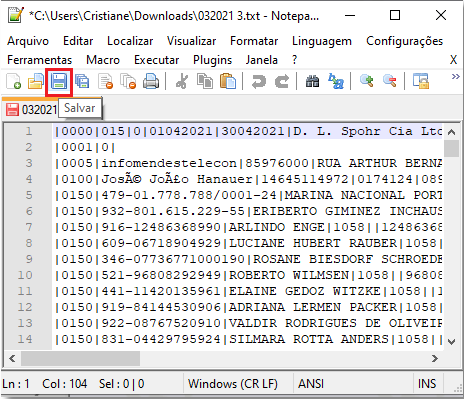The width and height of the screenshot is (464, 399).
Task: Create a new file with toolbar icon
Action: point(14,81)
